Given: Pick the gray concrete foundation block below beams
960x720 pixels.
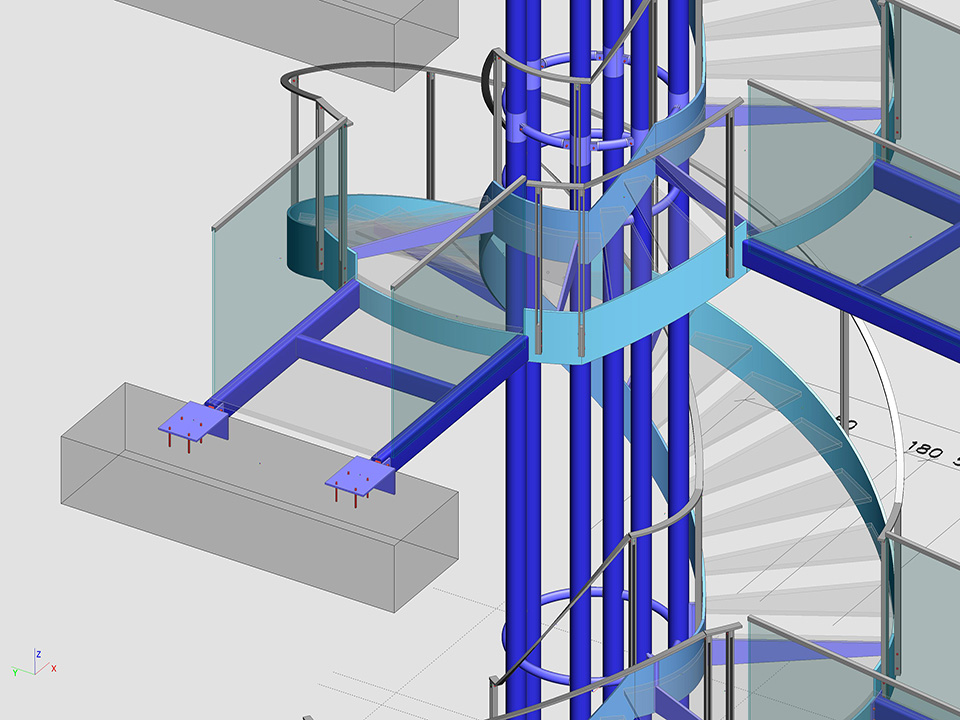Looking at the screenshot, I should (250, 520).
